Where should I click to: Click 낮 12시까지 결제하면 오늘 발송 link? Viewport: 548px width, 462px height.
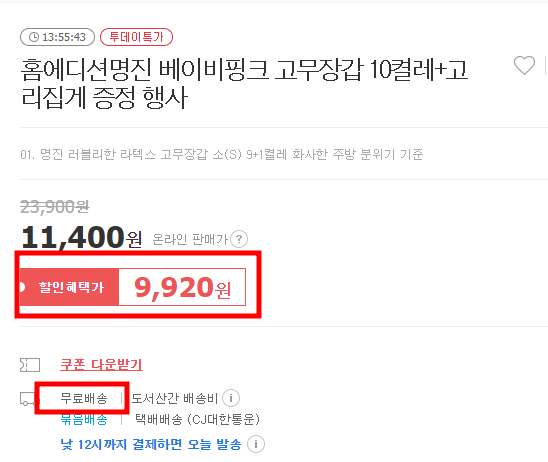(x=151, y=444)
